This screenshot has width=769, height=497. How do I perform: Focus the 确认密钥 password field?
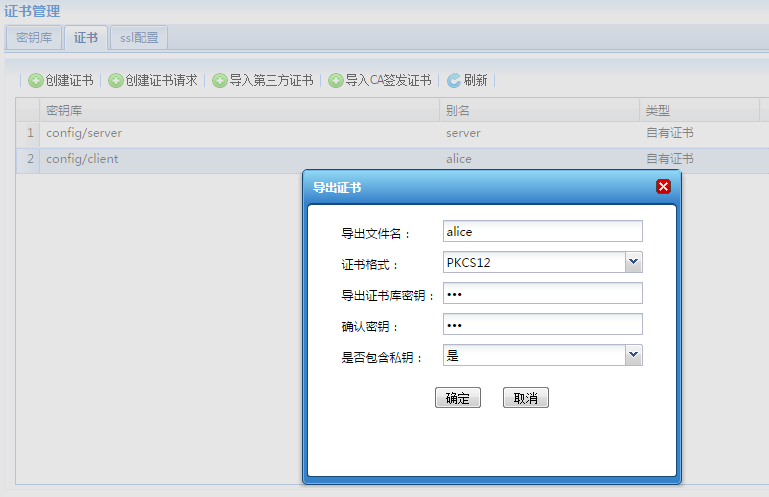tap(543, 324)
